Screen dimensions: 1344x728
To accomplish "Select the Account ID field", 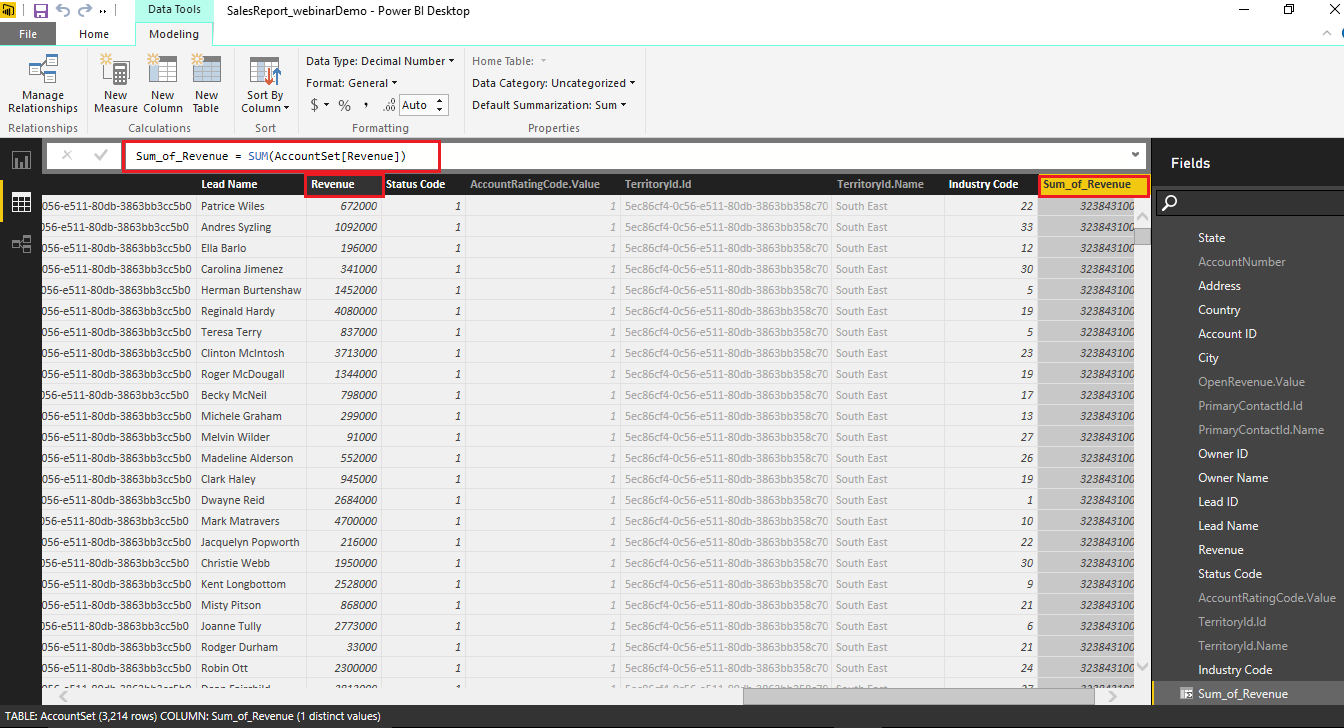I will pyautogui.click(x=1227, y=333).
